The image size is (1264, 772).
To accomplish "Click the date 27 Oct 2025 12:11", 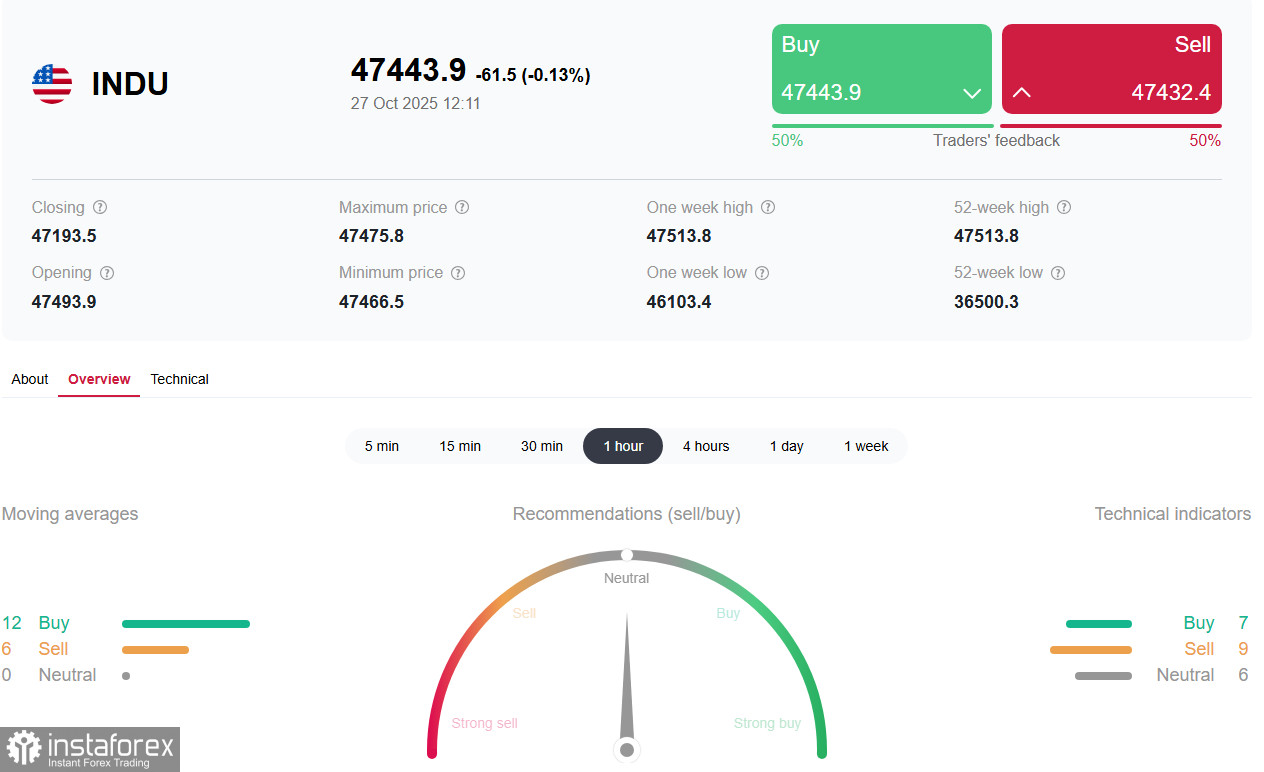I will point(416,103).
